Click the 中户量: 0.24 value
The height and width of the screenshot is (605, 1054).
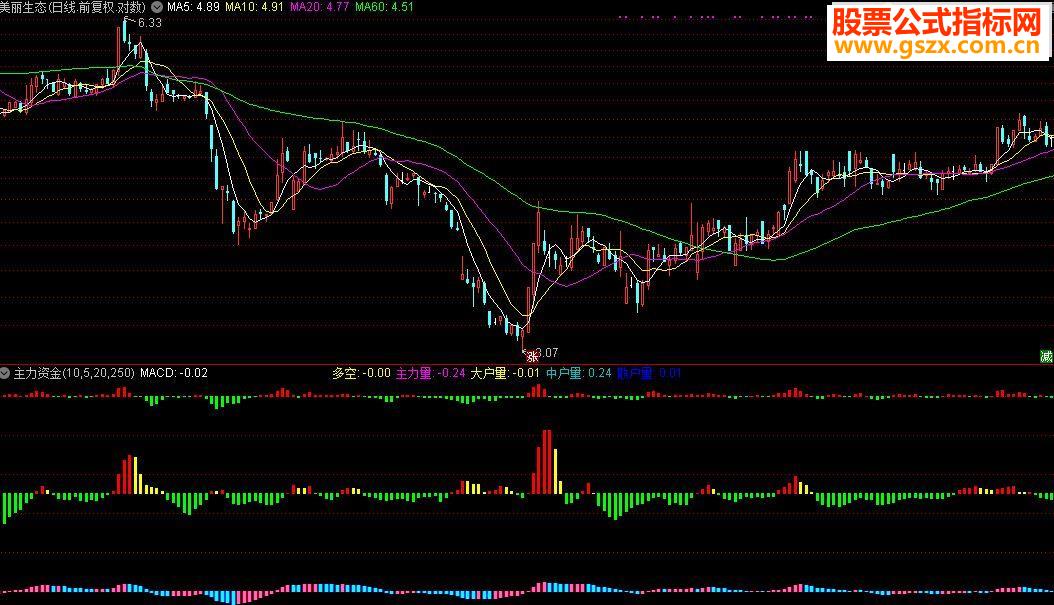click(579, 372)
